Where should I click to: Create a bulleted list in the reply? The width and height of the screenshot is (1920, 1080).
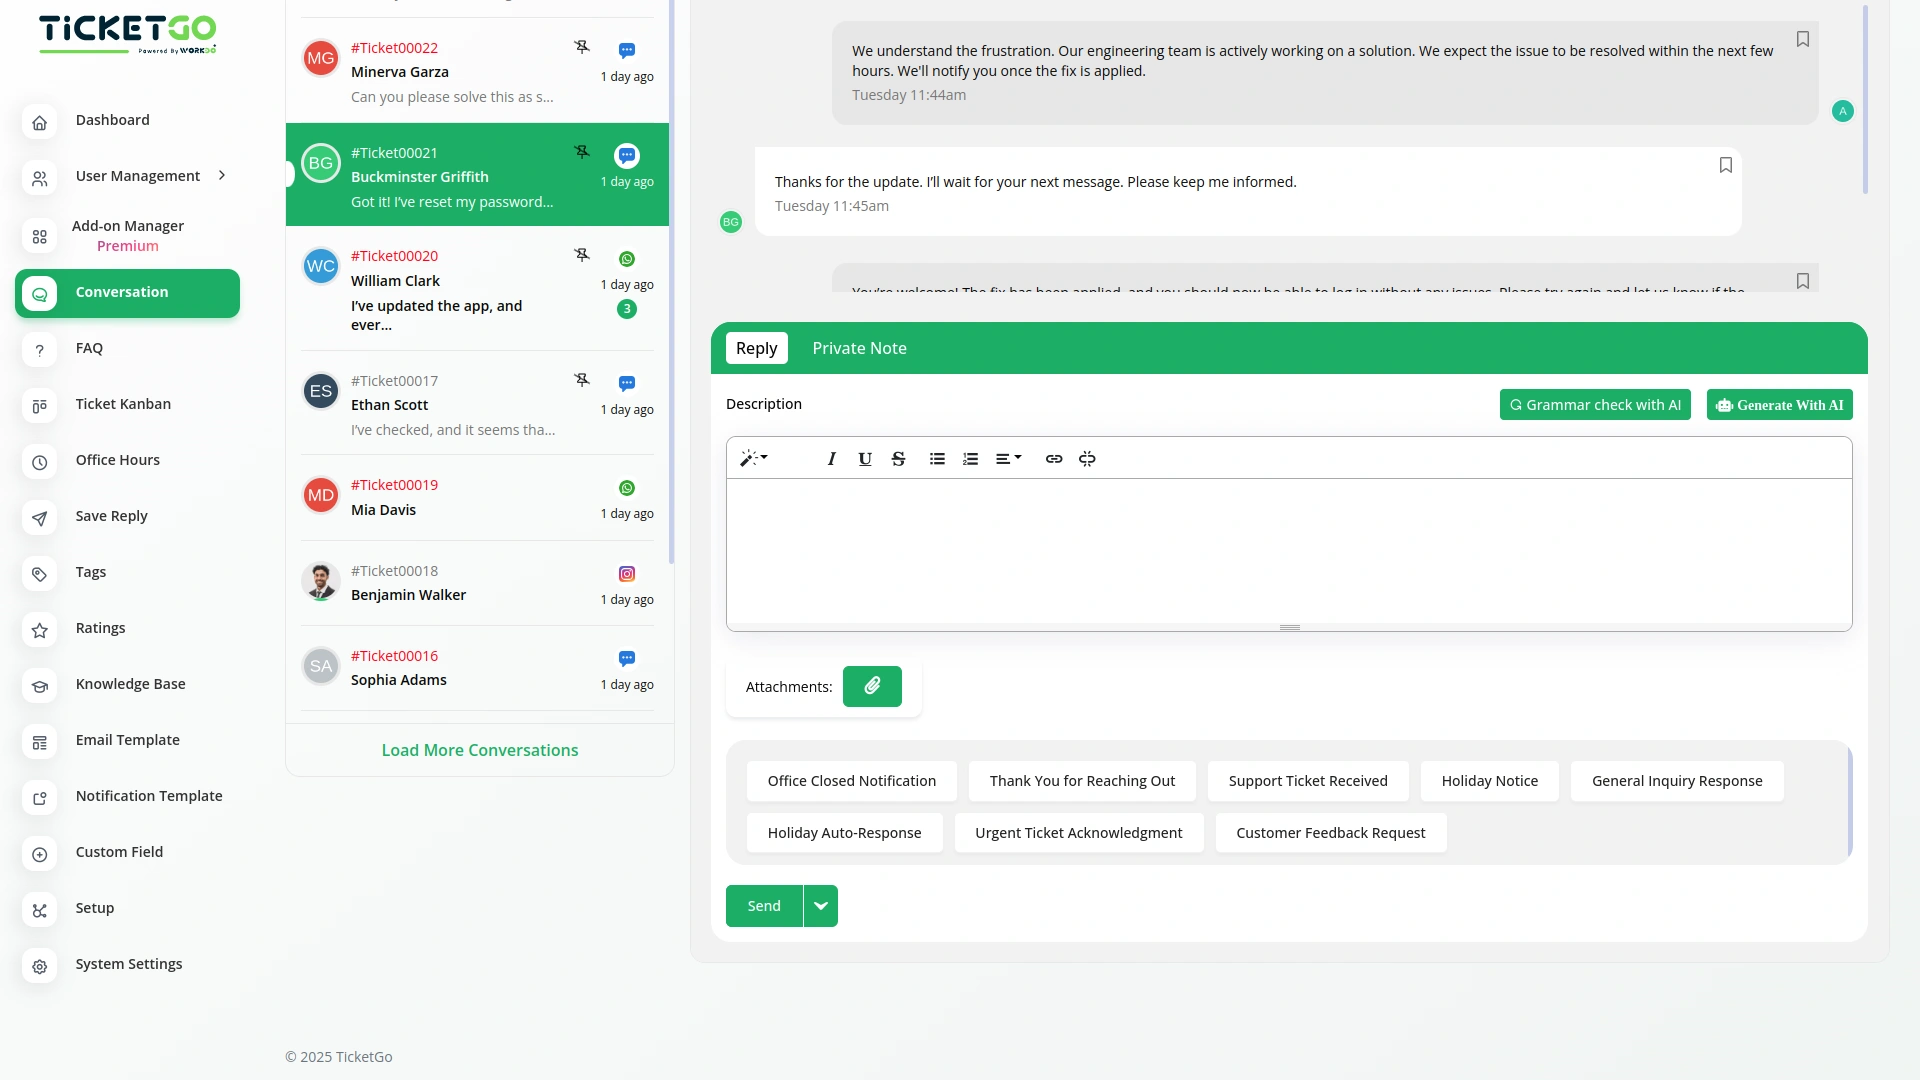937,458
